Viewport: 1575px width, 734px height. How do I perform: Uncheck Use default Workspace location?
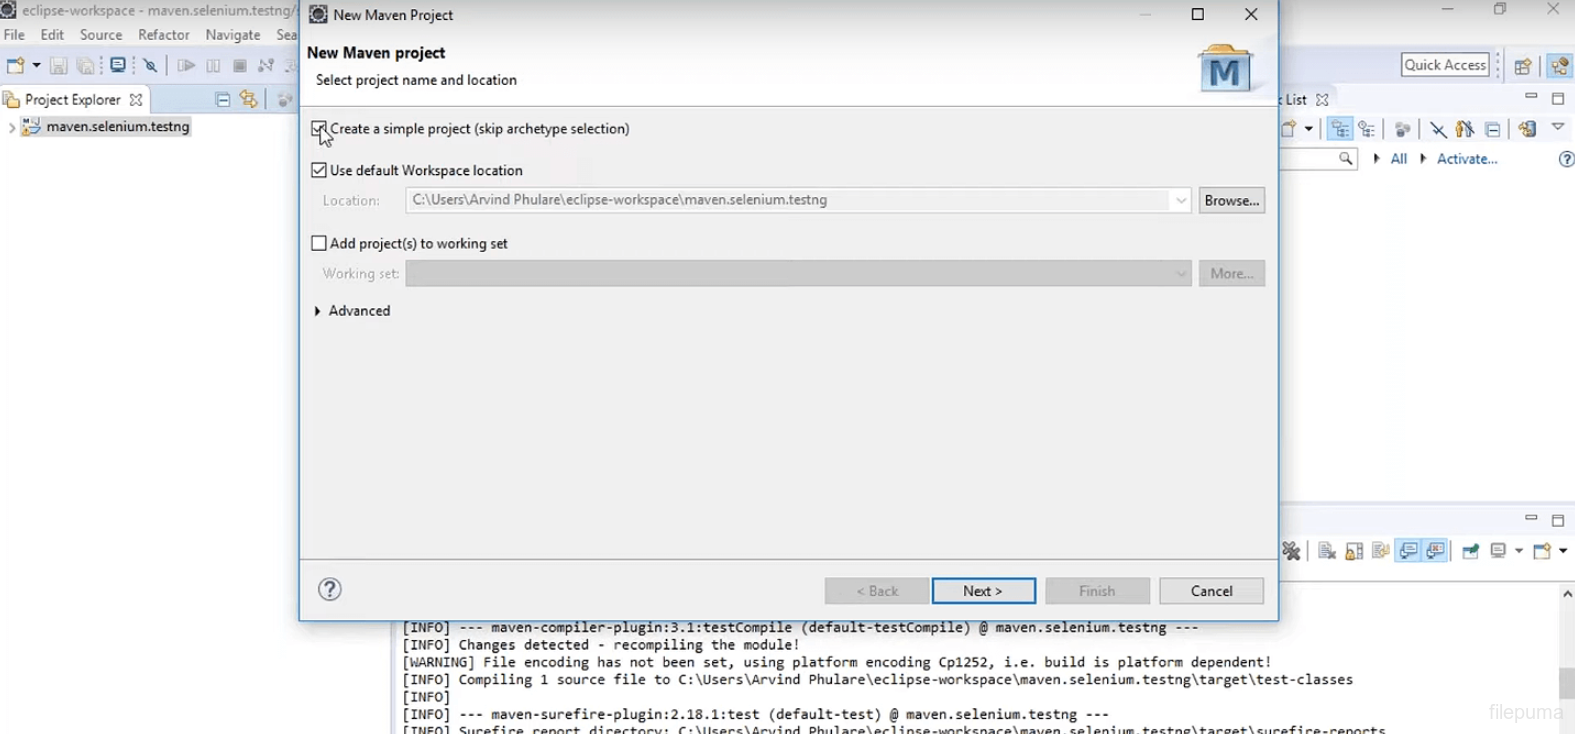pos(319,170)
